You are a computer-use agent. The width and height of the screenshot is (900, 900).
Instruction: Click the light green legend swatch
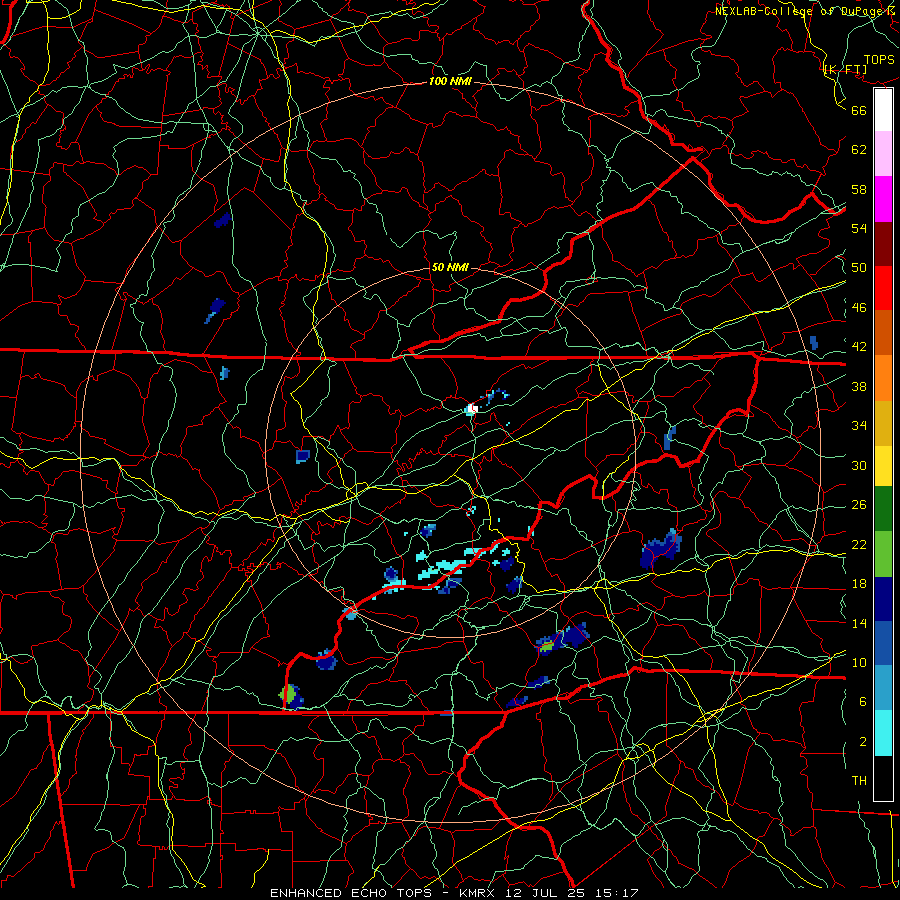coord(883,554)
